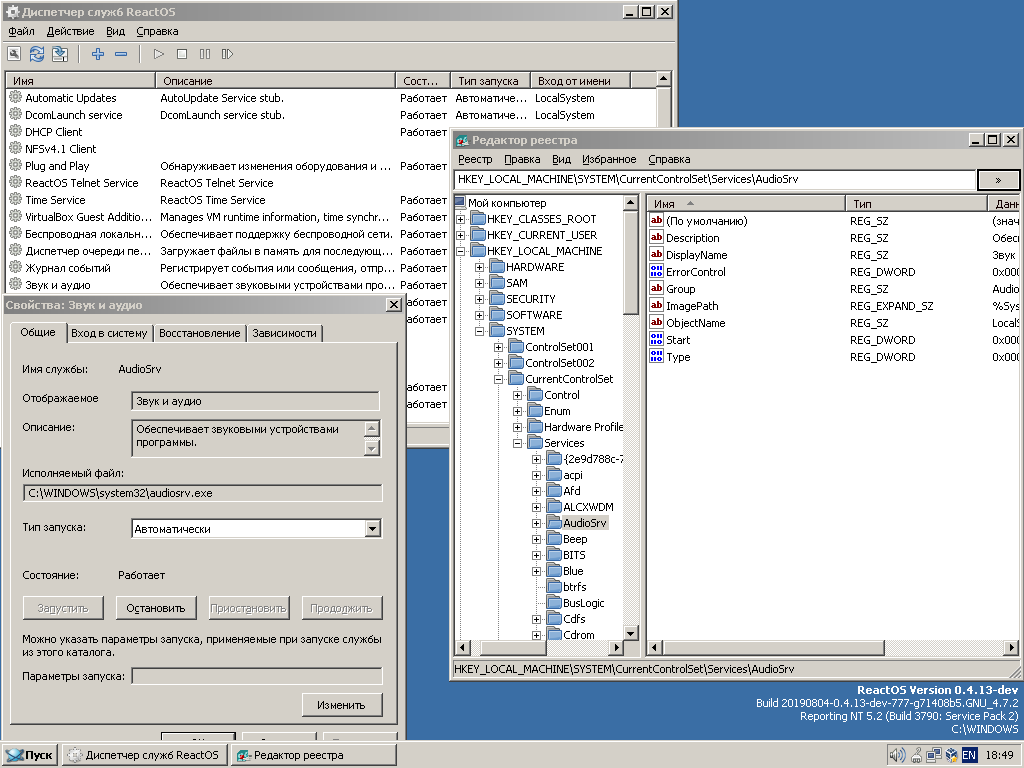Expand ControlSet001 registry key
This screenshot has width=1024, height=768.
point(498,347)
